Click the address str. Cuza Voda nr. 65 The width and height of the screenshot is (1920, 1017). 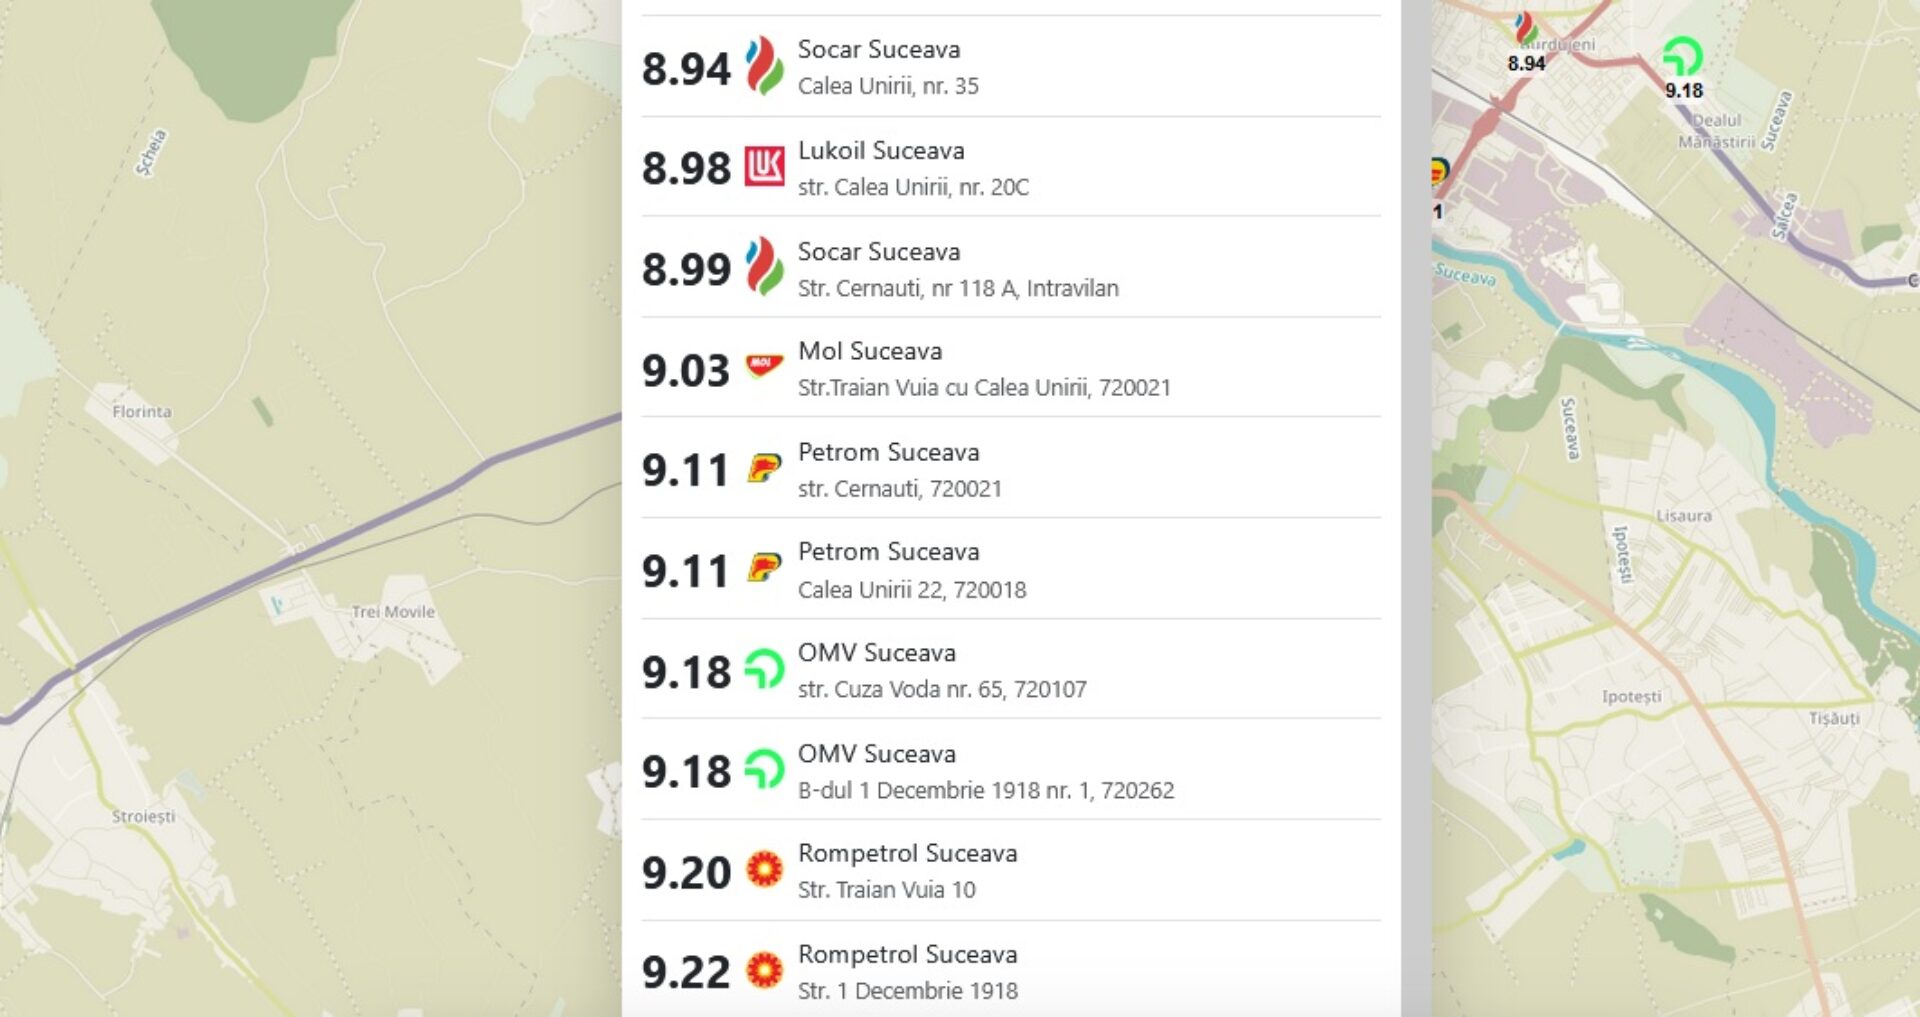[941, 689]
